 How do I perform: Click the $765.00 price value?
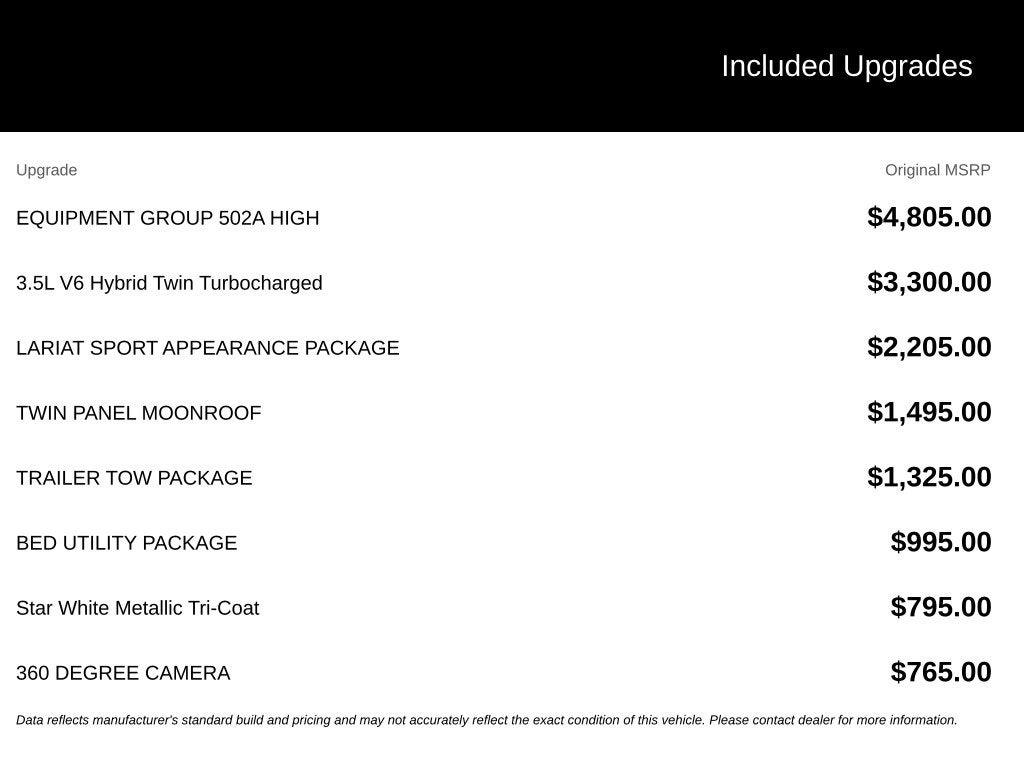(940, 672)
